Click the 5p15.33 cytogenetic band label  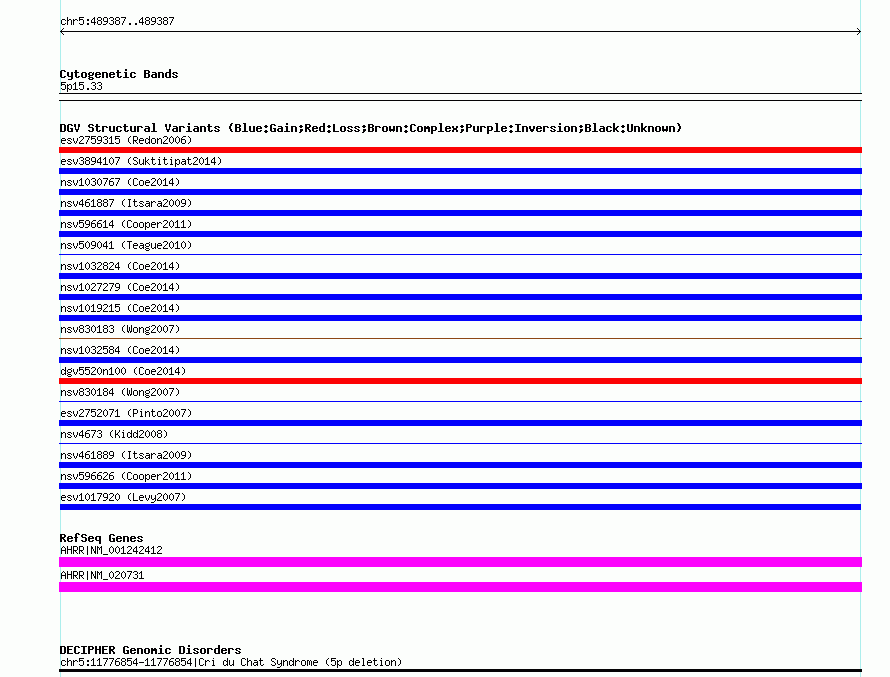[x=81, y=86]
